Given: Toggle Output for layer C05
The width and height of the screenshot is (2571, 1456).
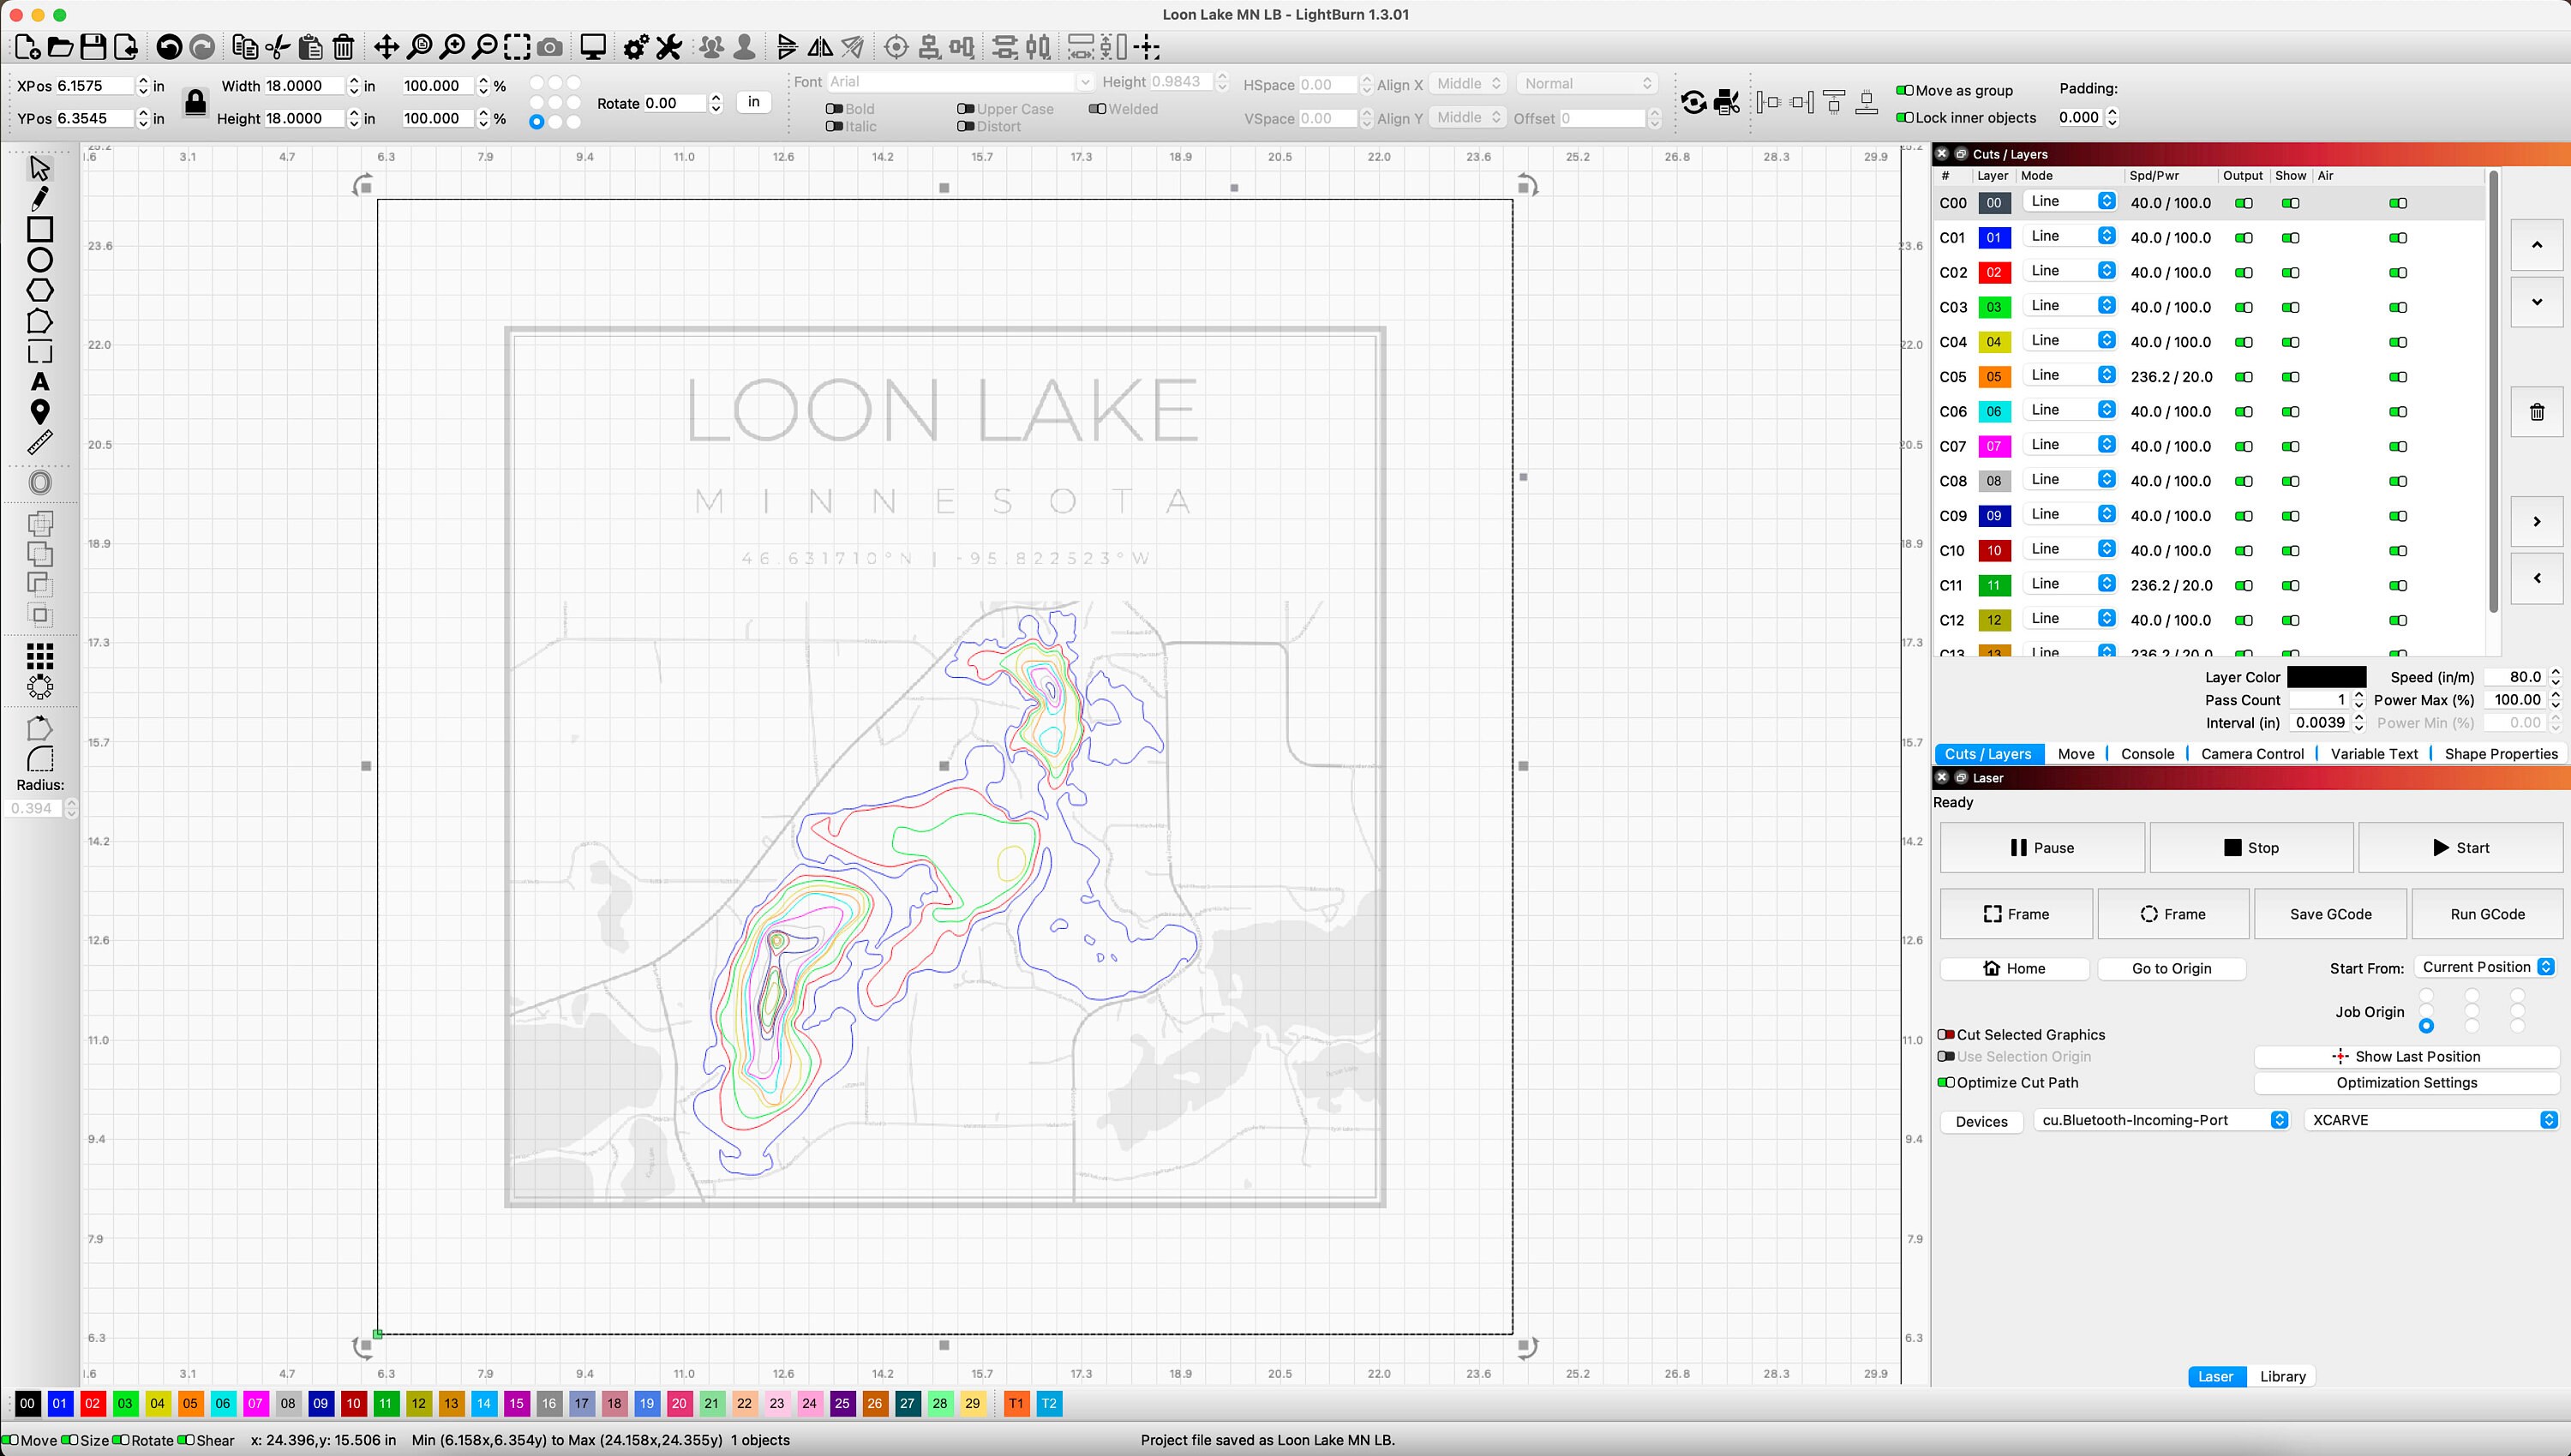Looking at the screenshot, I should [2243, 376].
